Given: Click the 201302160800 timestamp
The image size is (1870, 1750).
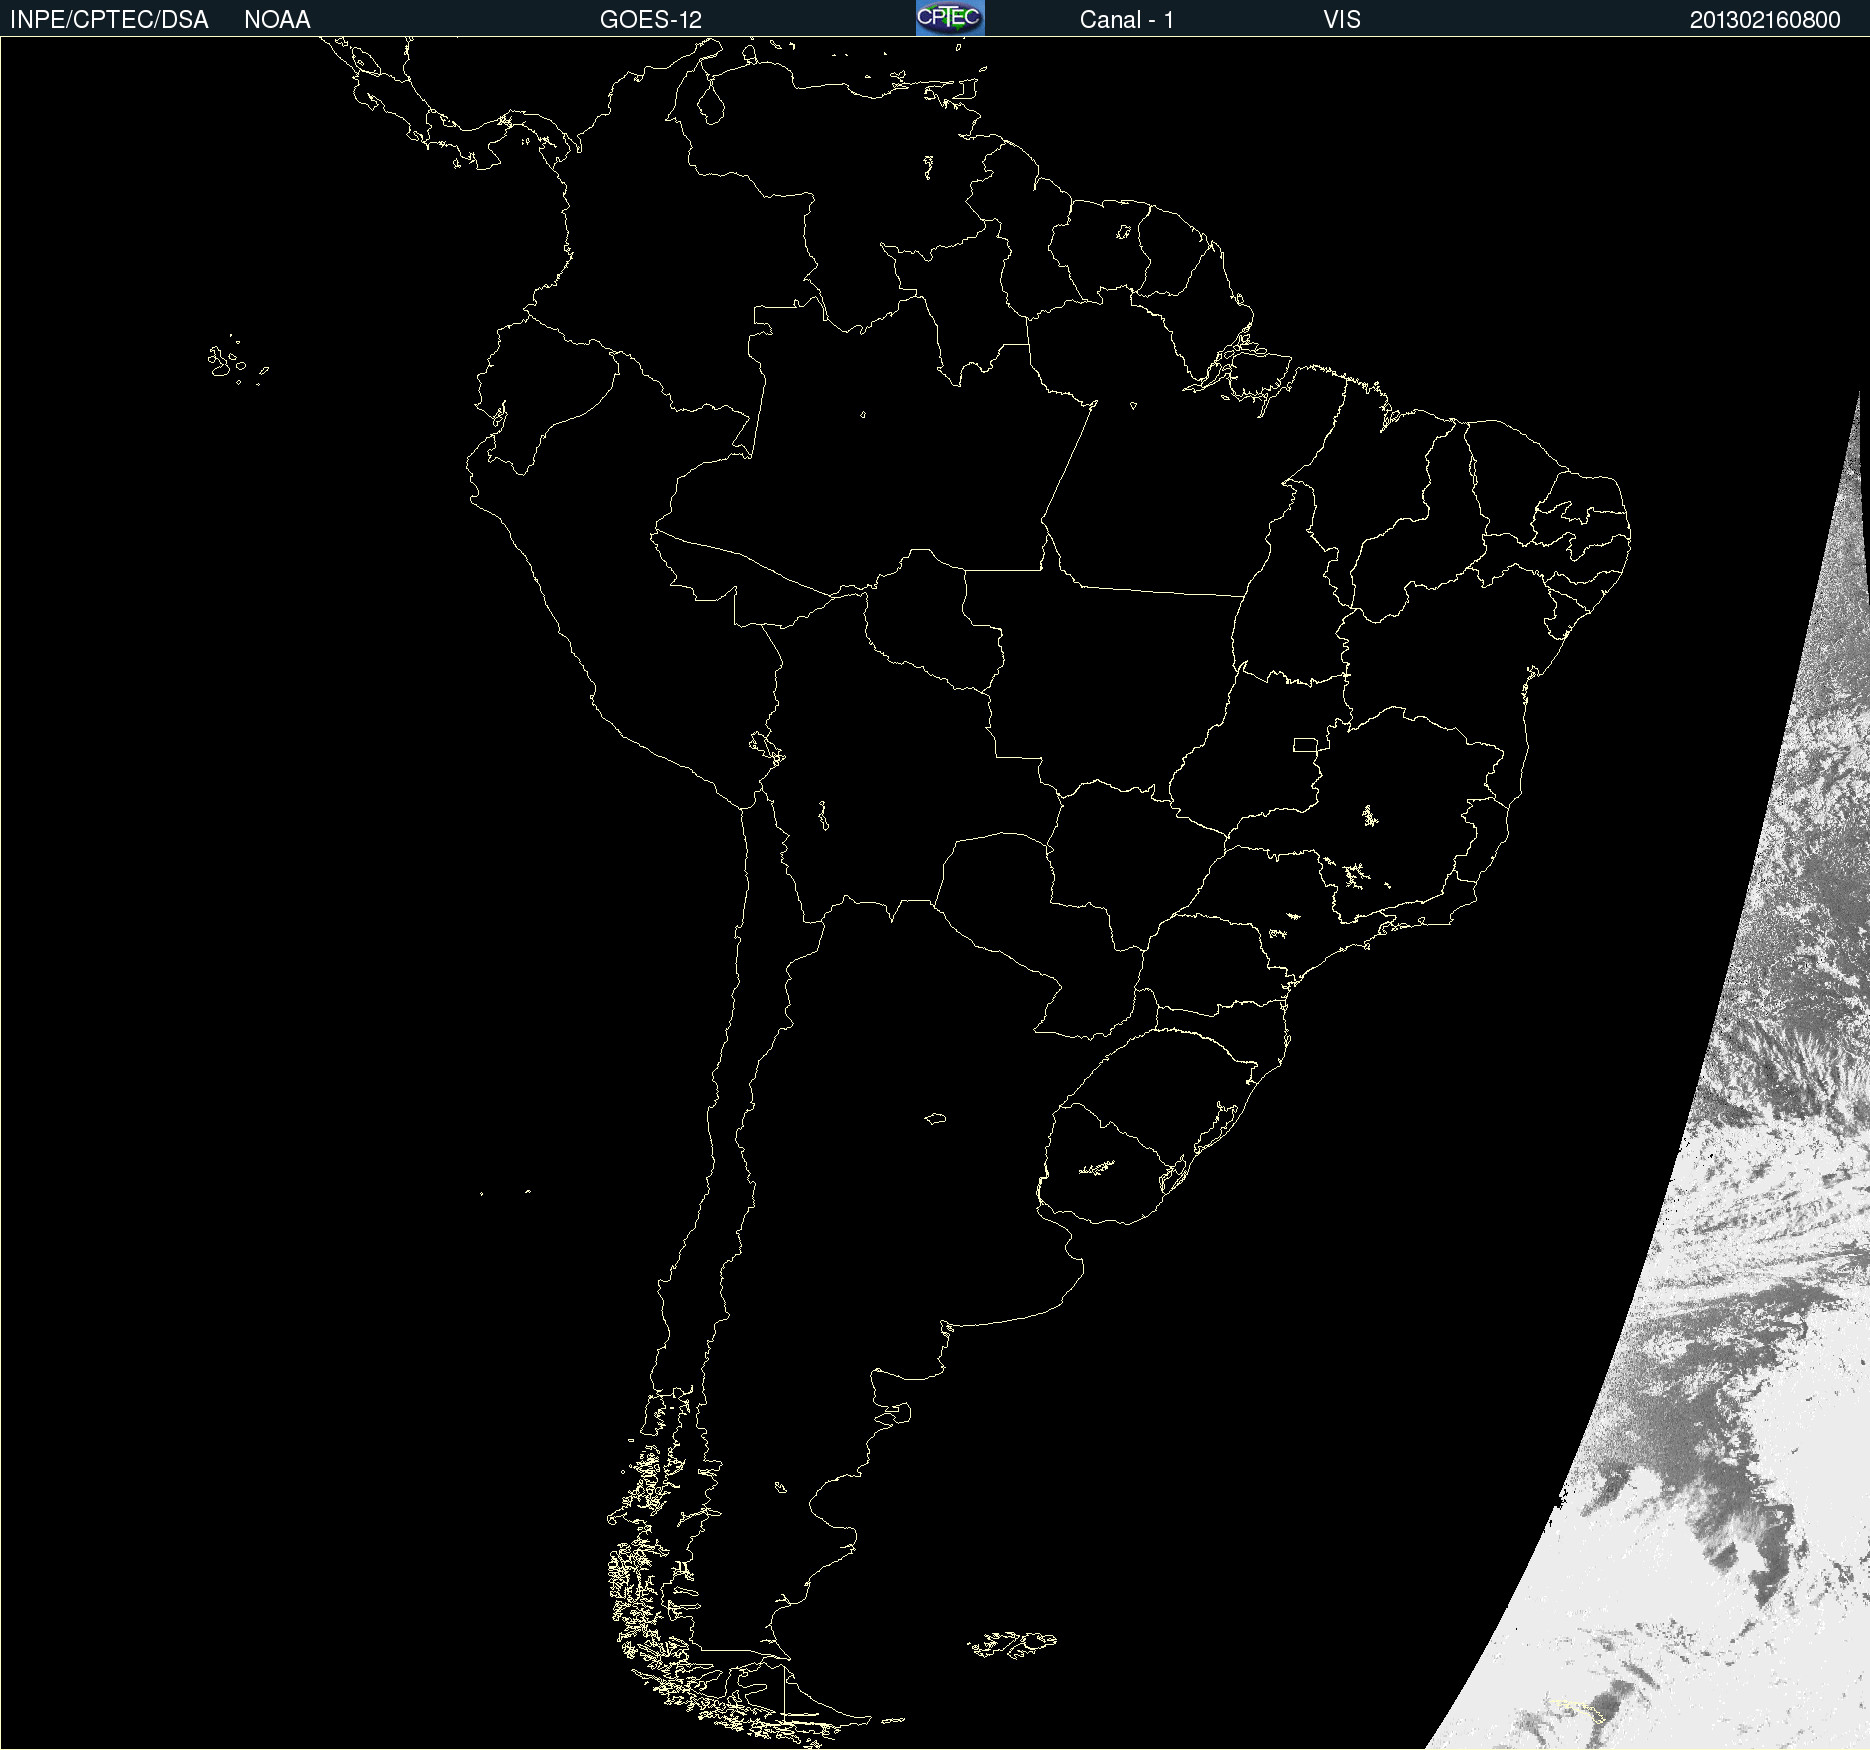Looking at the screenshot, I should coord(1765,20).
